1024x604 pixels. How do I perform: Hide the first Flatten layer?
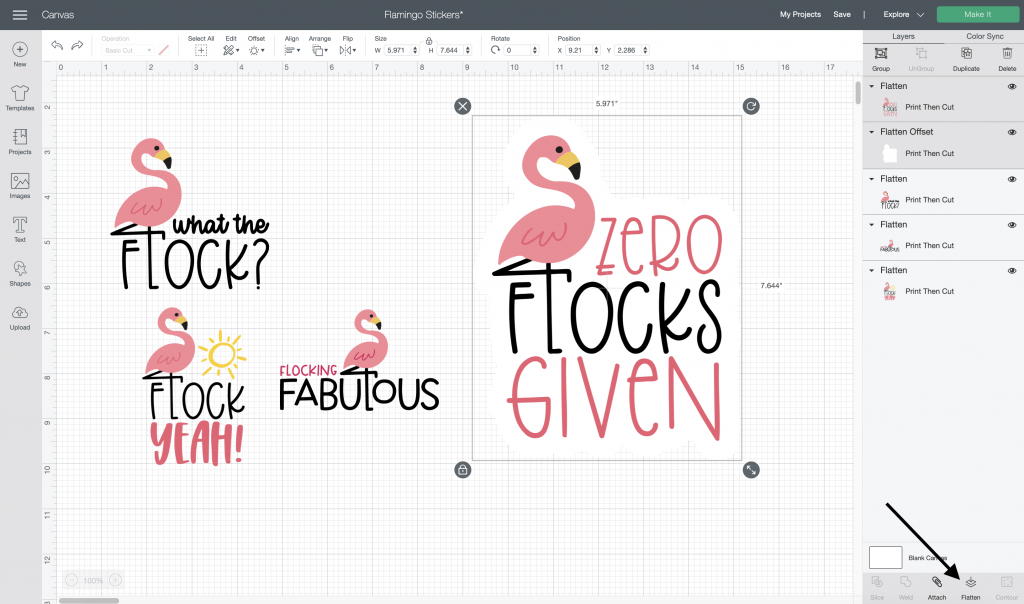point(1012,86)
